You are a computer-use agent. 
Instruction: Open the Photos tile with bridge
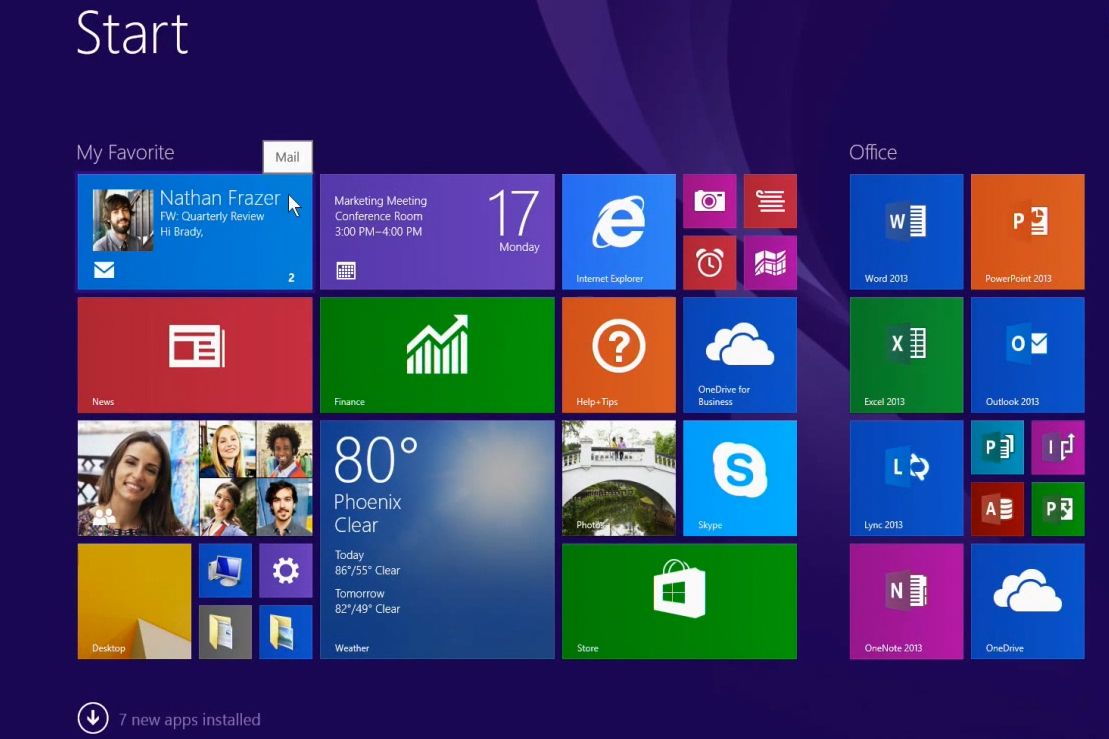[x=619, y=478]
